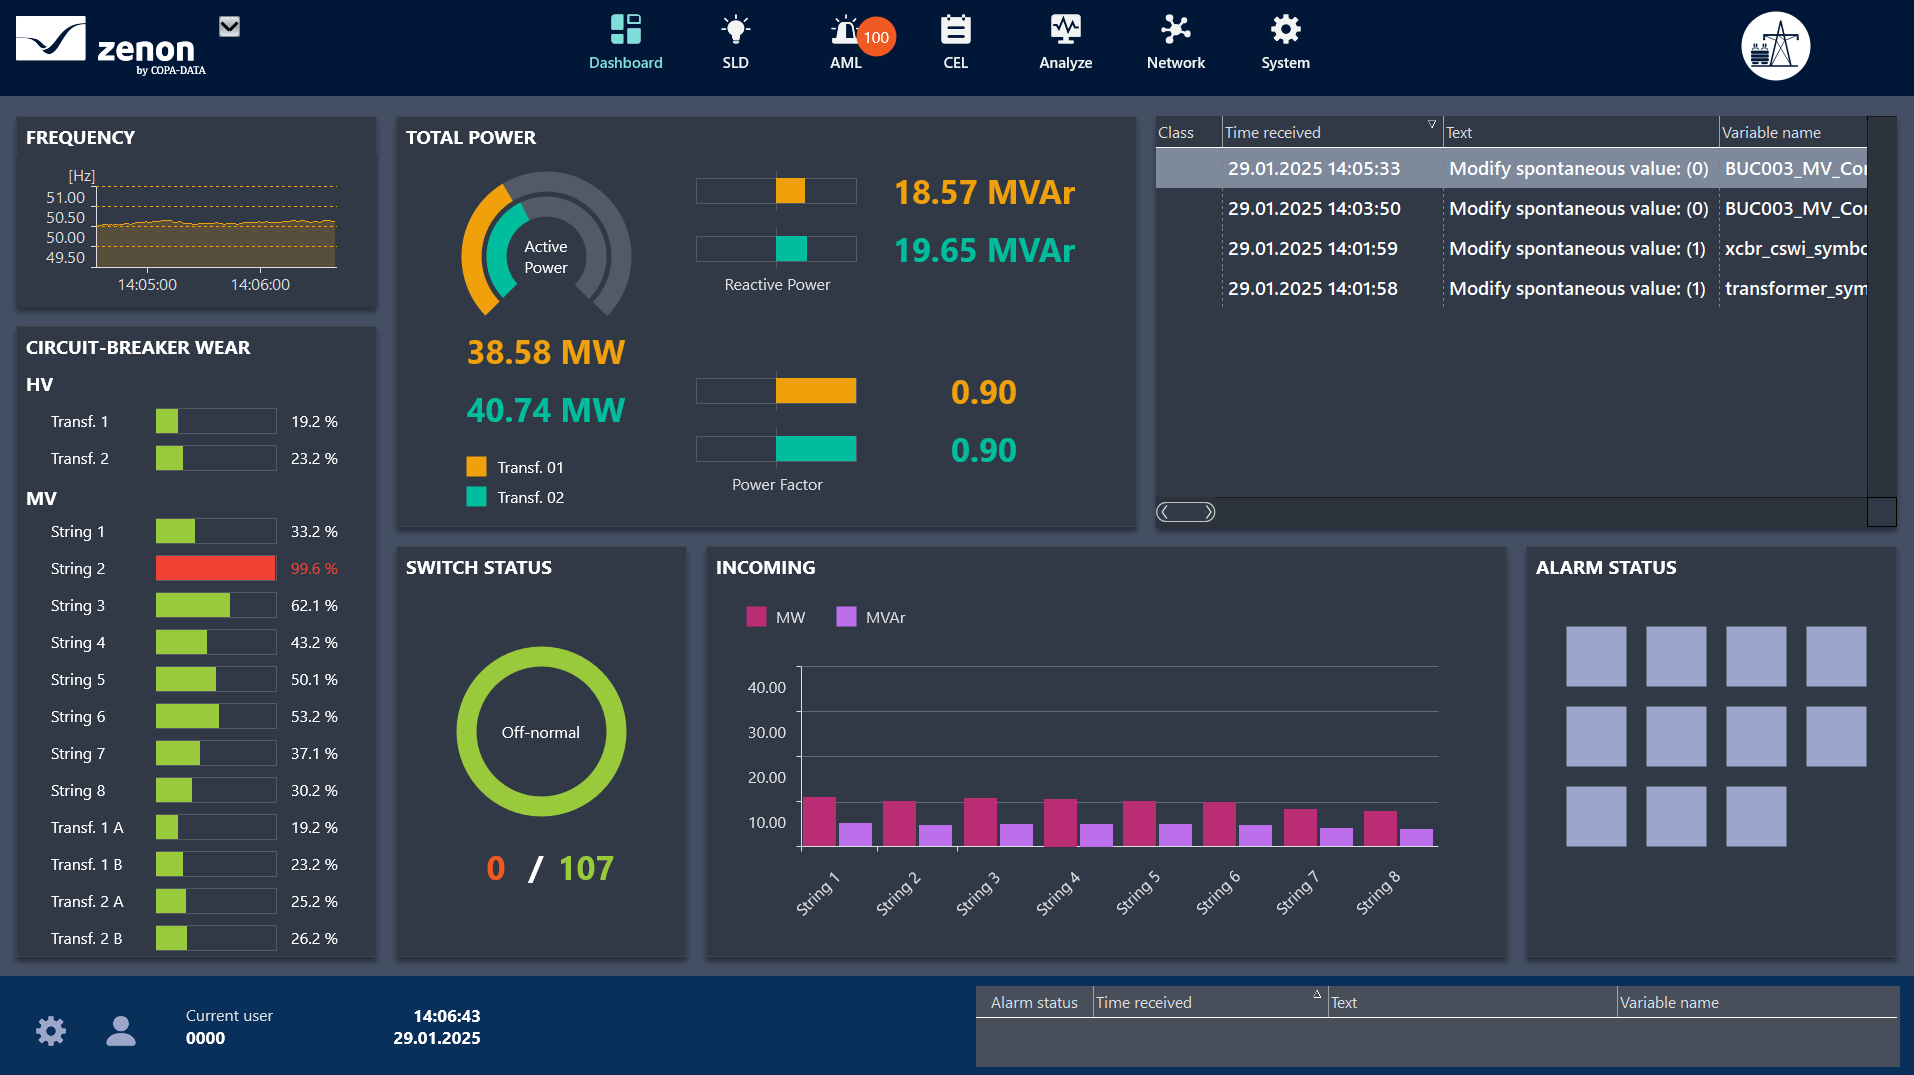This screenshot has height=1075, width=1914.
Task: Click Variable name column header in event list
Action: tap(1793, 132)
